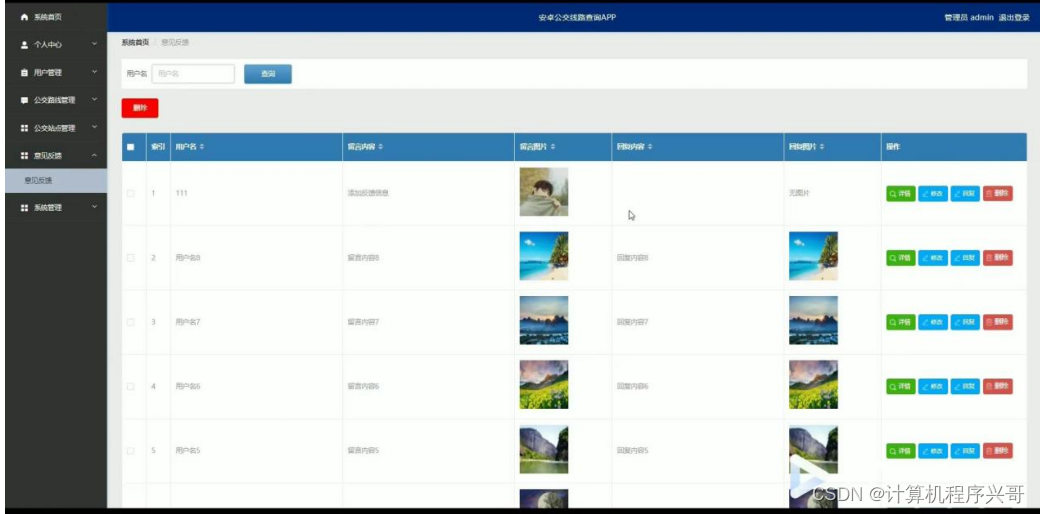1040x514 pixels.
Task: Open the lake sunset message image in 用户名7 row
Action: tap(544, 320)
